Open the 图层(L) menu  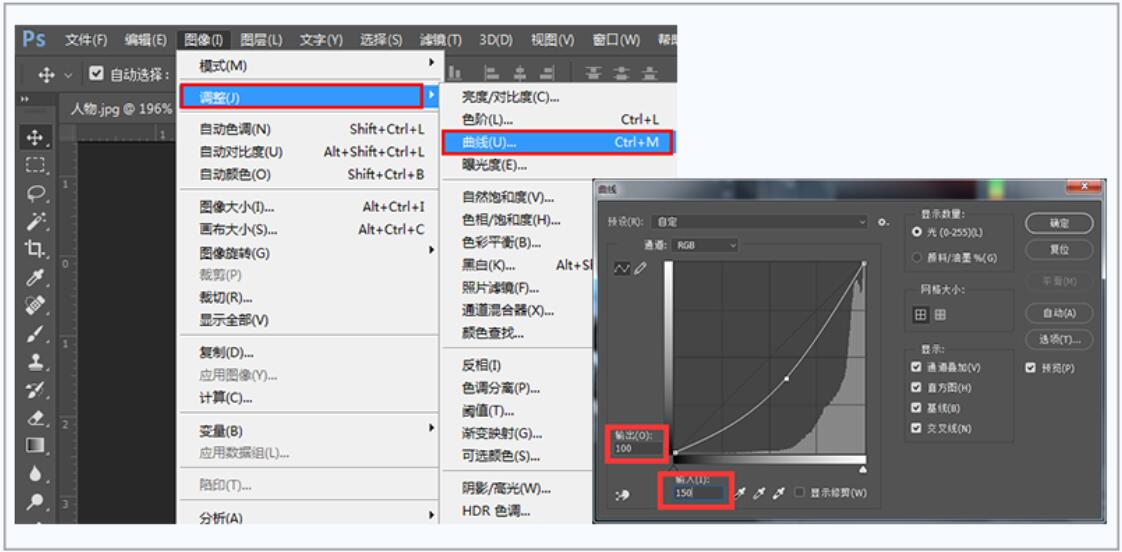pyautogui.click(x=260, y=40)
